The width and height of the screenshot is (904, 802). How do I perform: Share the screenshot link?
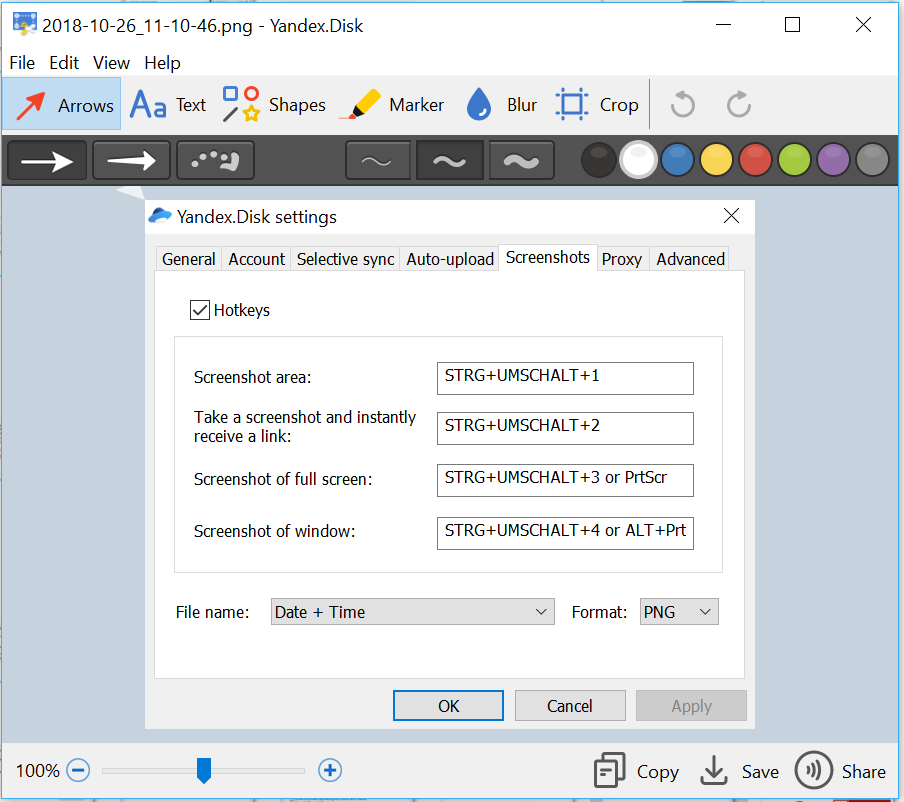(840, 771)
